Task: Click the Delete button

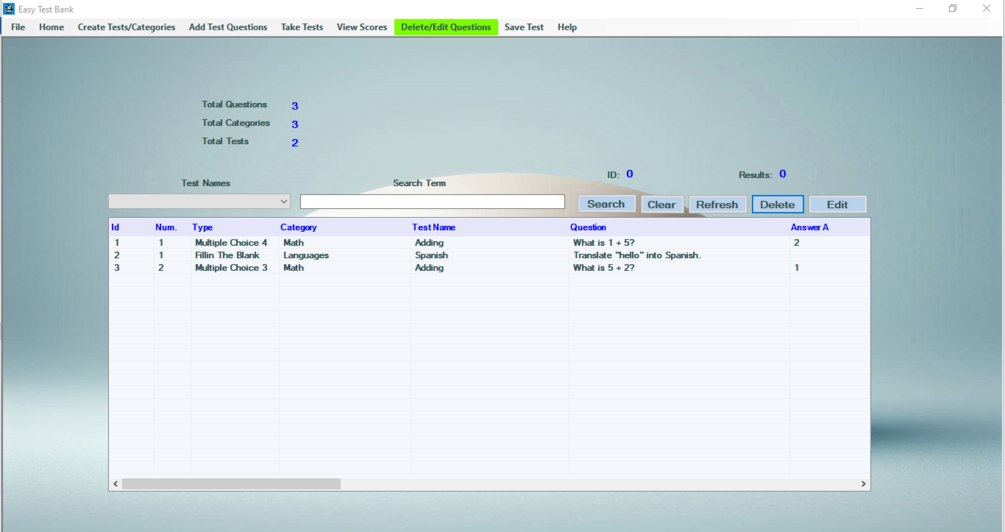Action: point(777,204)
